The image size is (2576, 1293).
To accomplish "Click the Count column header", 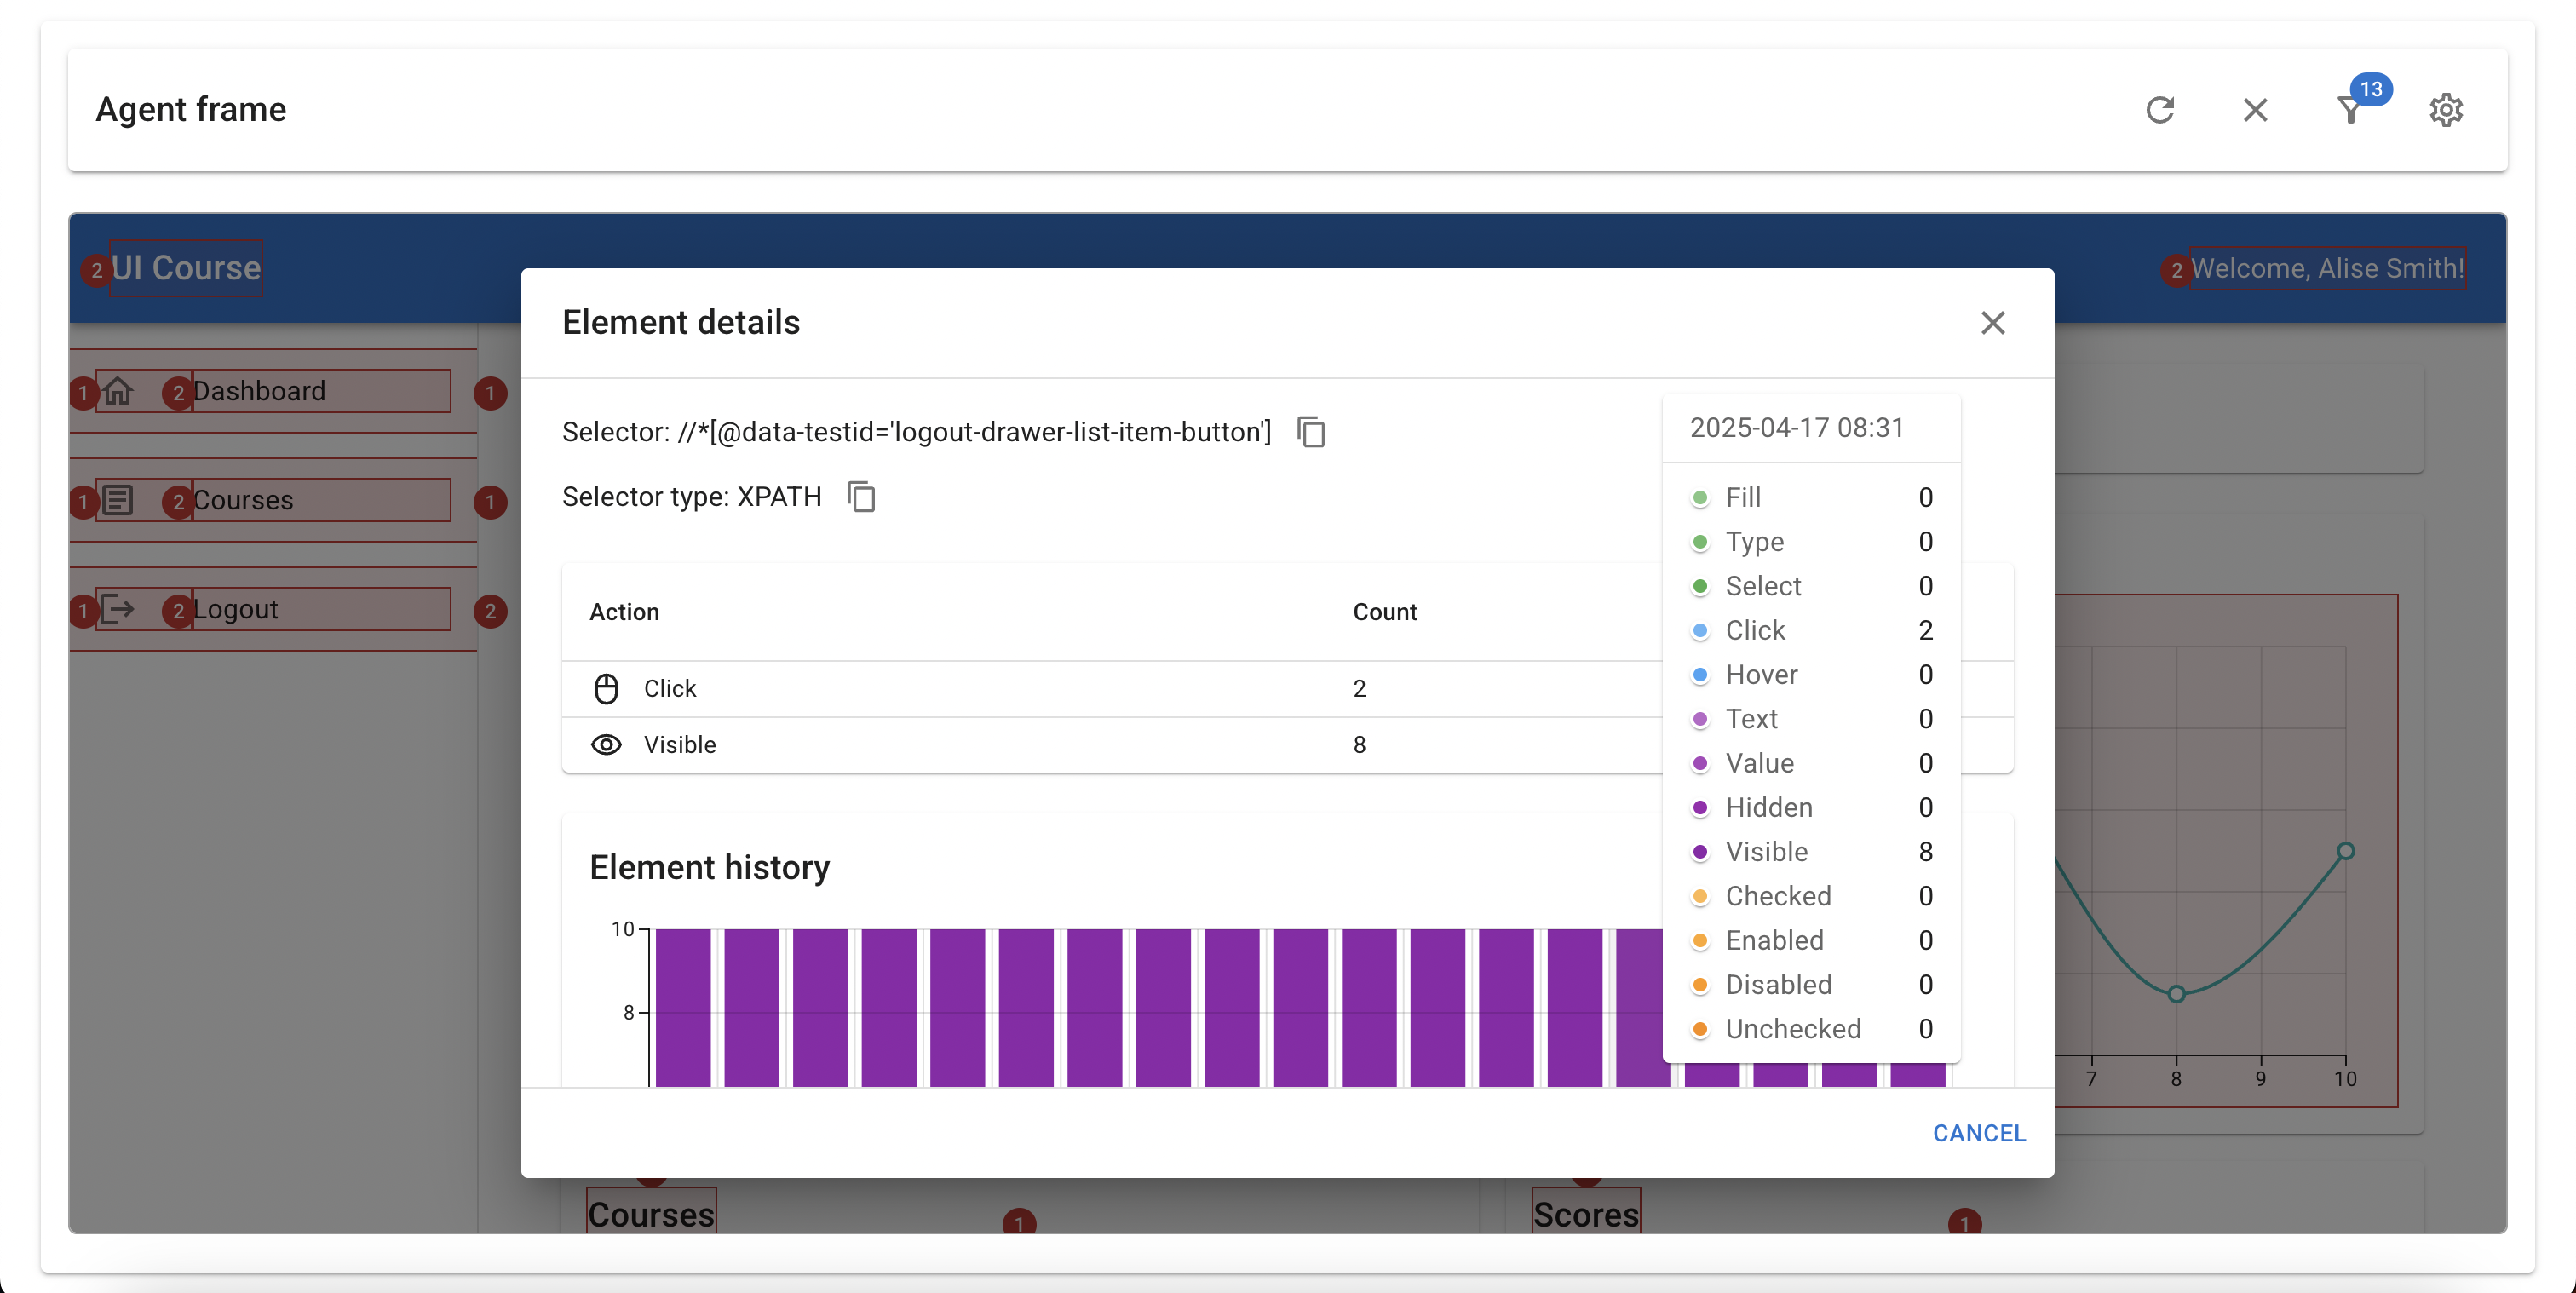I will (1384, 612).
